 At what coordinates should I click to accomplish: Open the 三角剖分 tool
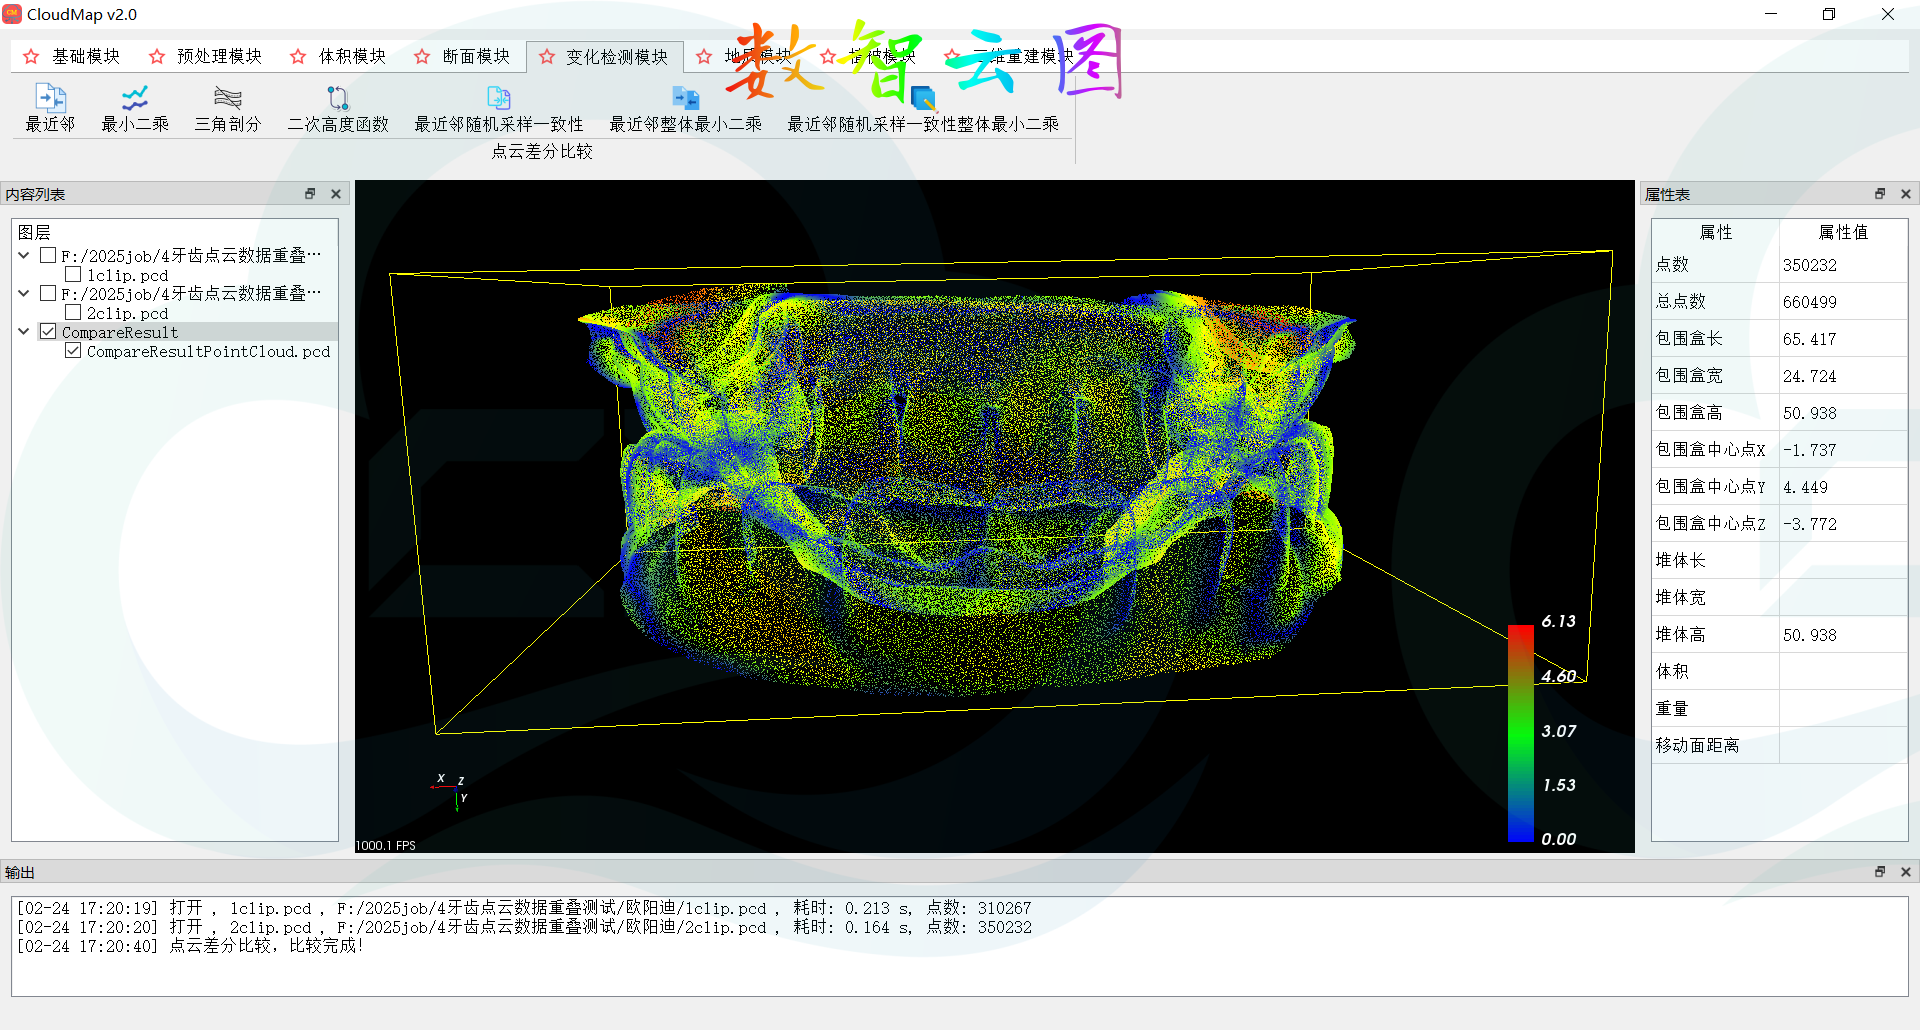click(x=227, y=107)
